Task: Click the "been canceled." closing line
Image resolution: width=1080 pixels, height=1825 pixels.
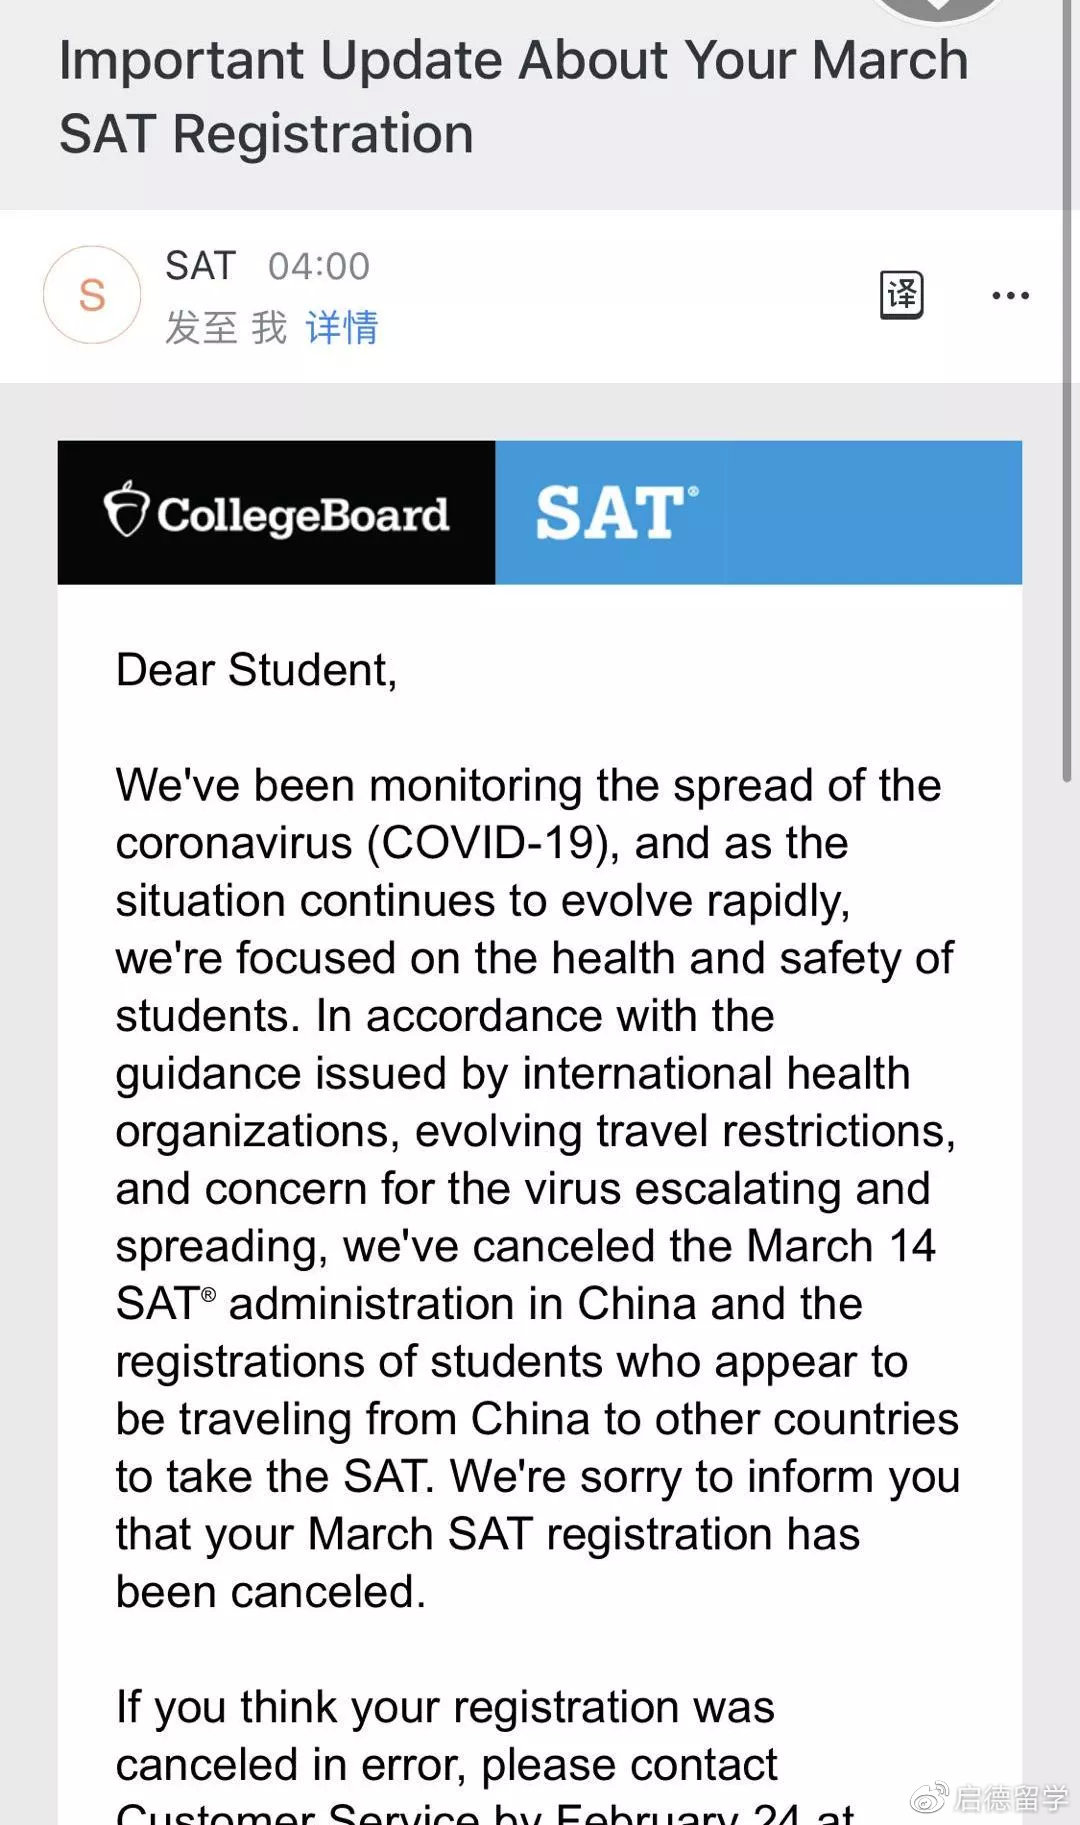Action: (x=270, y=1591)
